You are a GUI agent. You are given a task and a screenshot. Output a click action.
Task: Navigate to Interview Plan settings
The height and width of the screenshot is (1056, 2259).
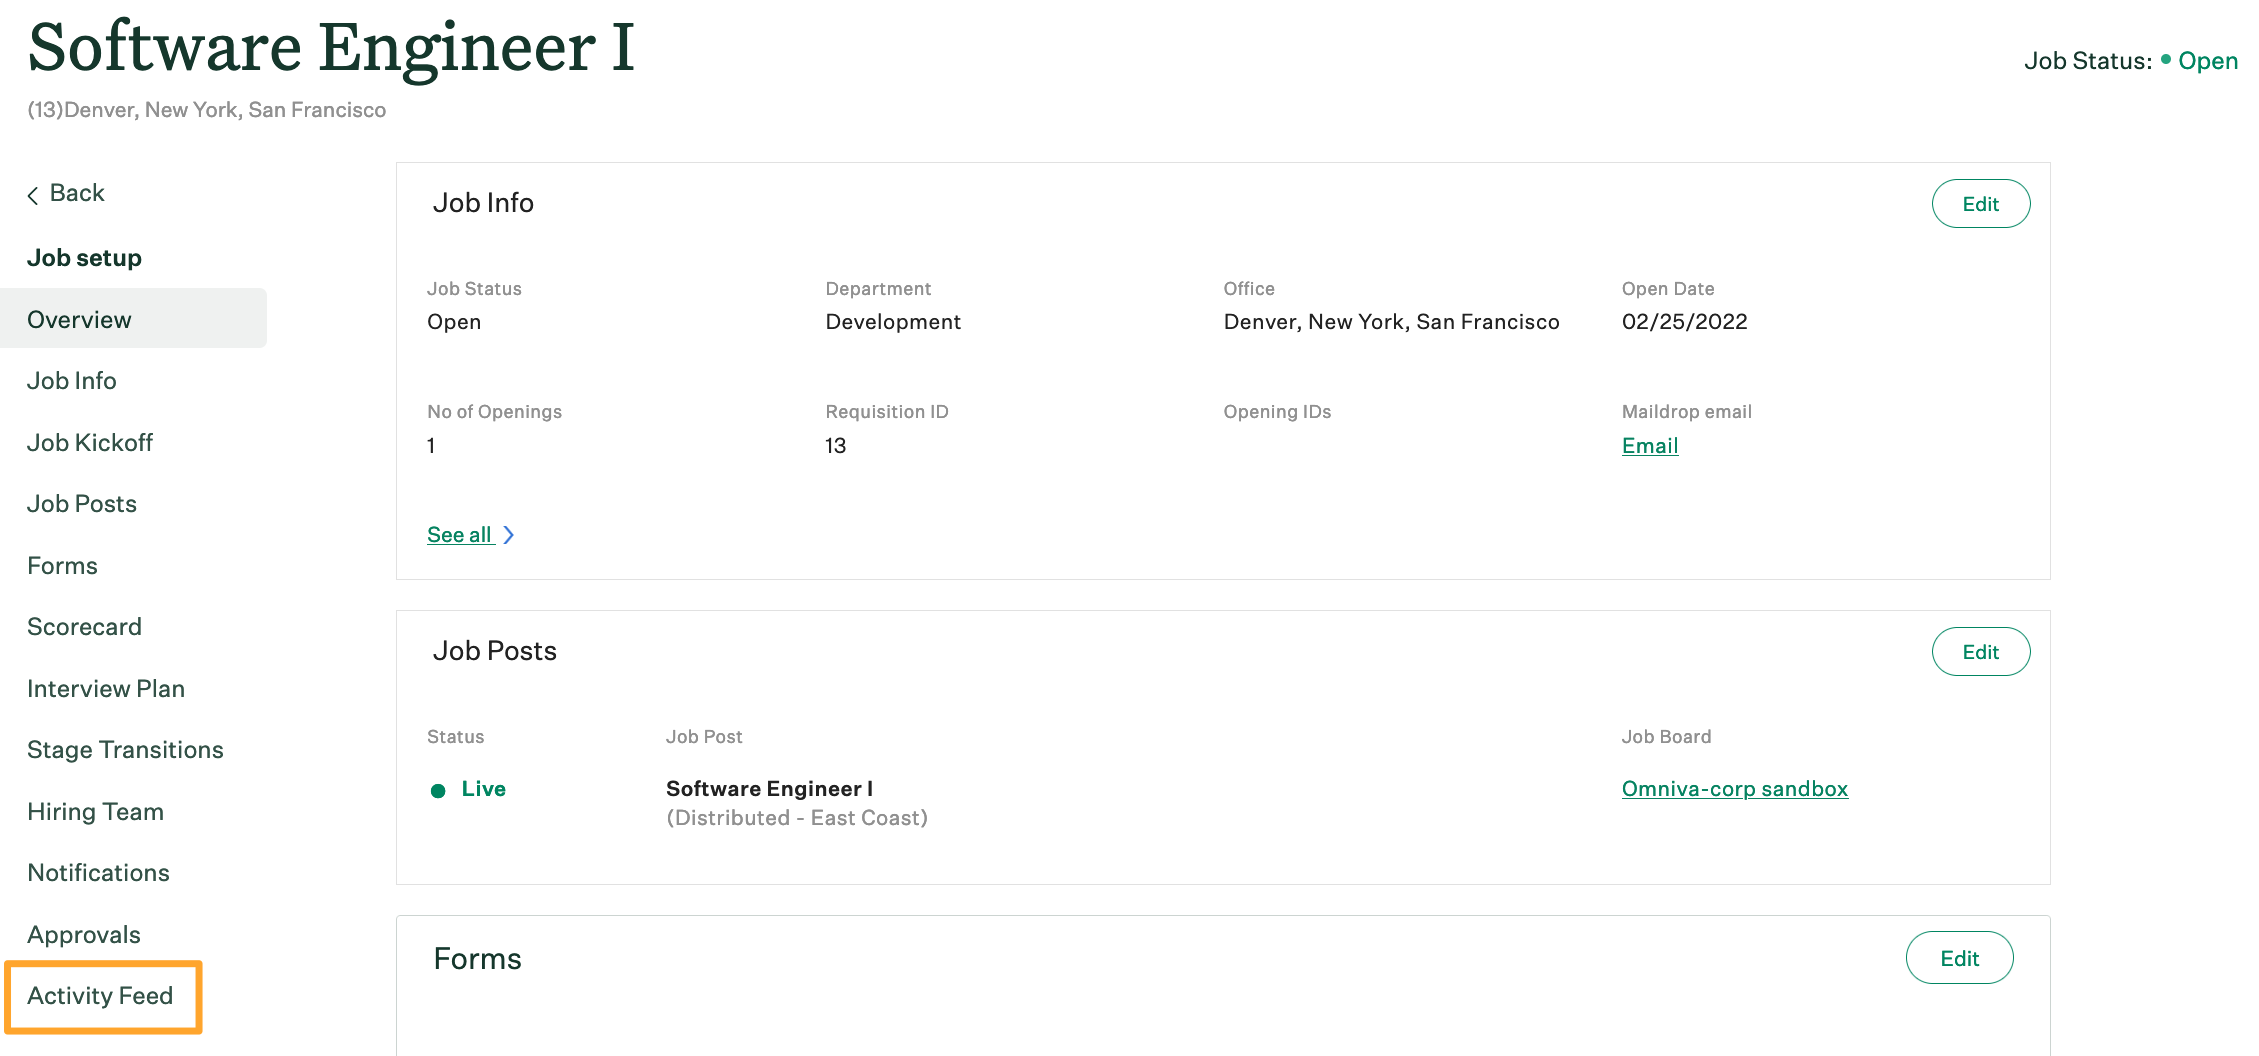(106, 688)
